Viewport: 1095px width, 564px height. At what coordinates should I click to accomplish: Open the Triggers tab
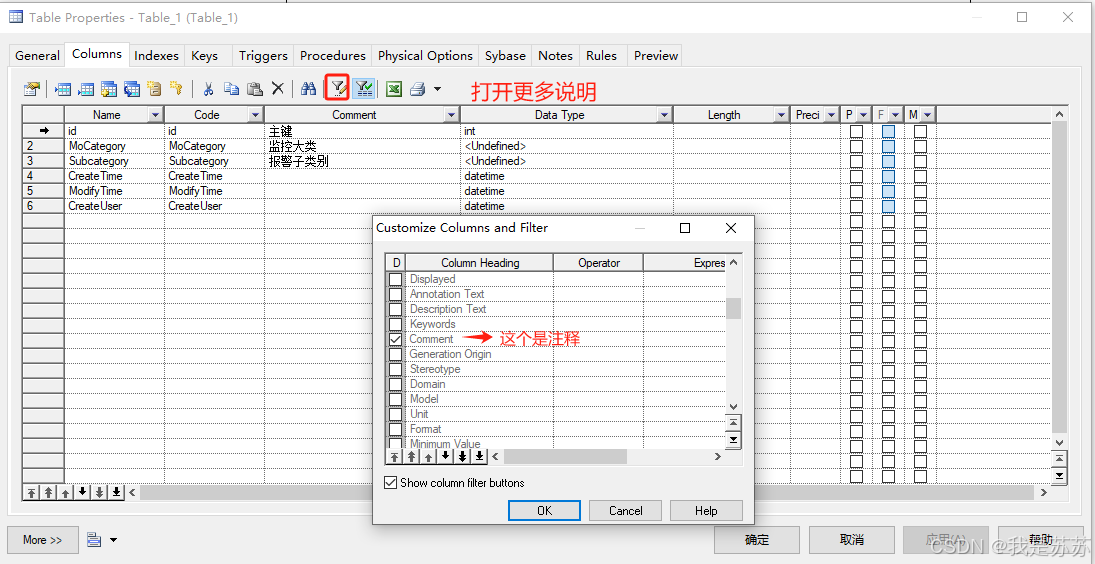coord(263,56)
